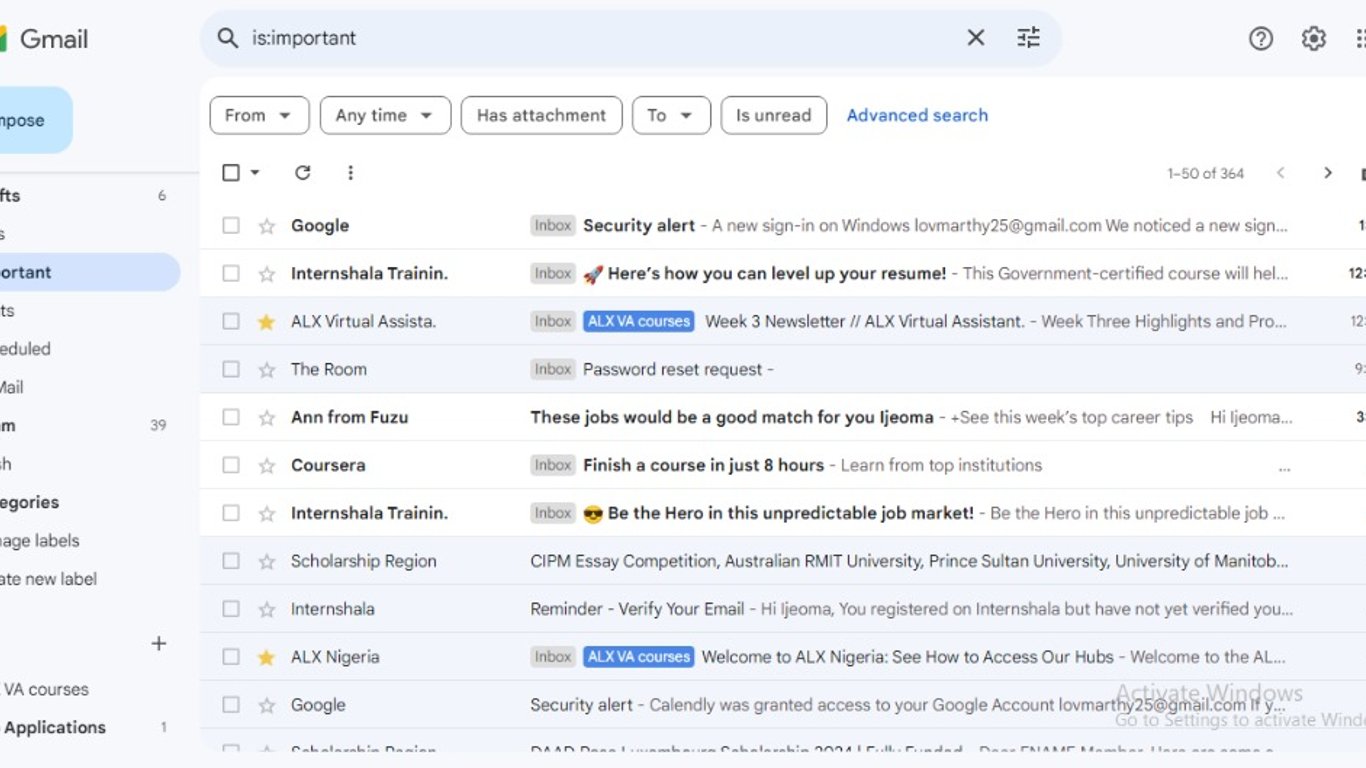
Task: Expand the From filter dropdown
Action: pyautogui.click(x=259, y=115)
